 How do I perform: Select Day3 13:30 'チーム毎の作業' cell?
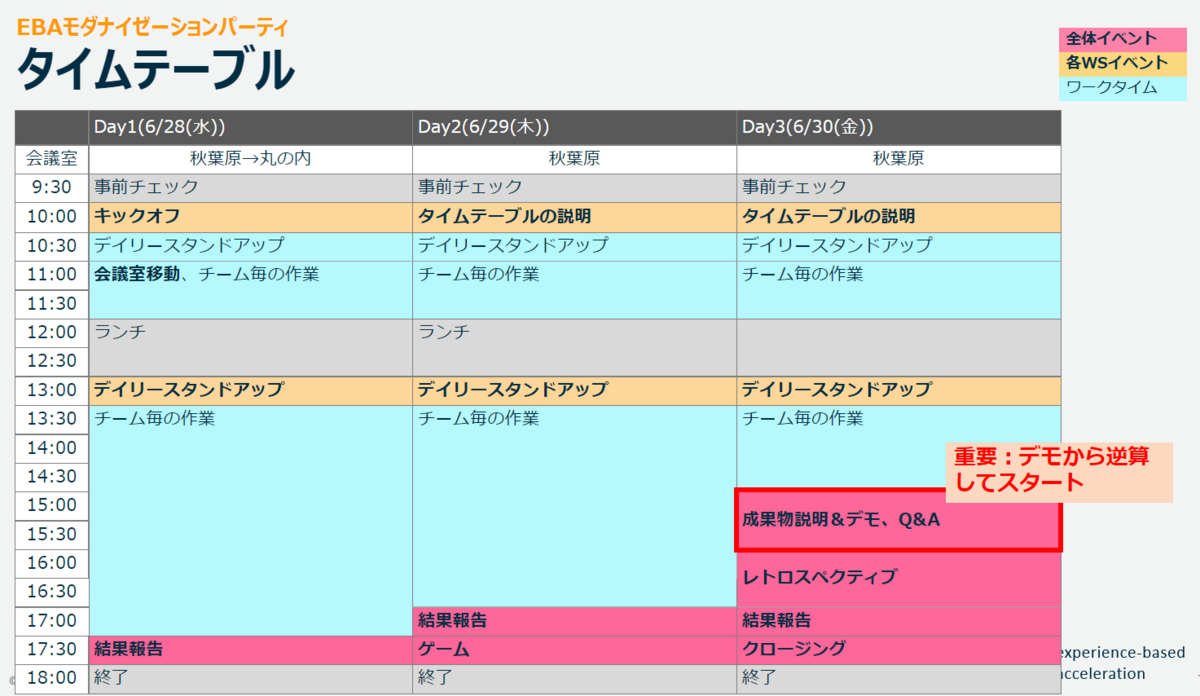click(x=899, y=448)
